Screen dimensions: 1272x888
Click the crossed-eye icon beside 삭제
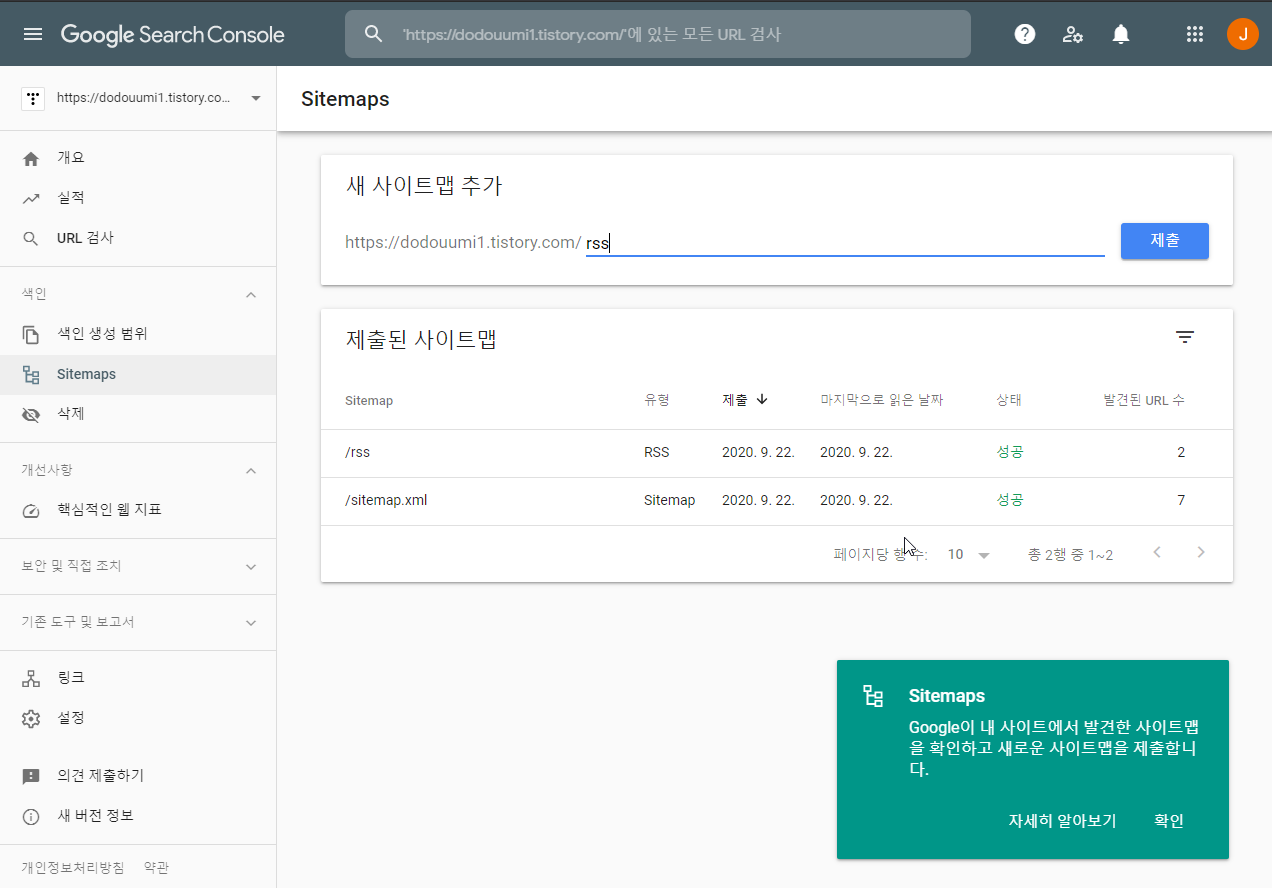31,414
